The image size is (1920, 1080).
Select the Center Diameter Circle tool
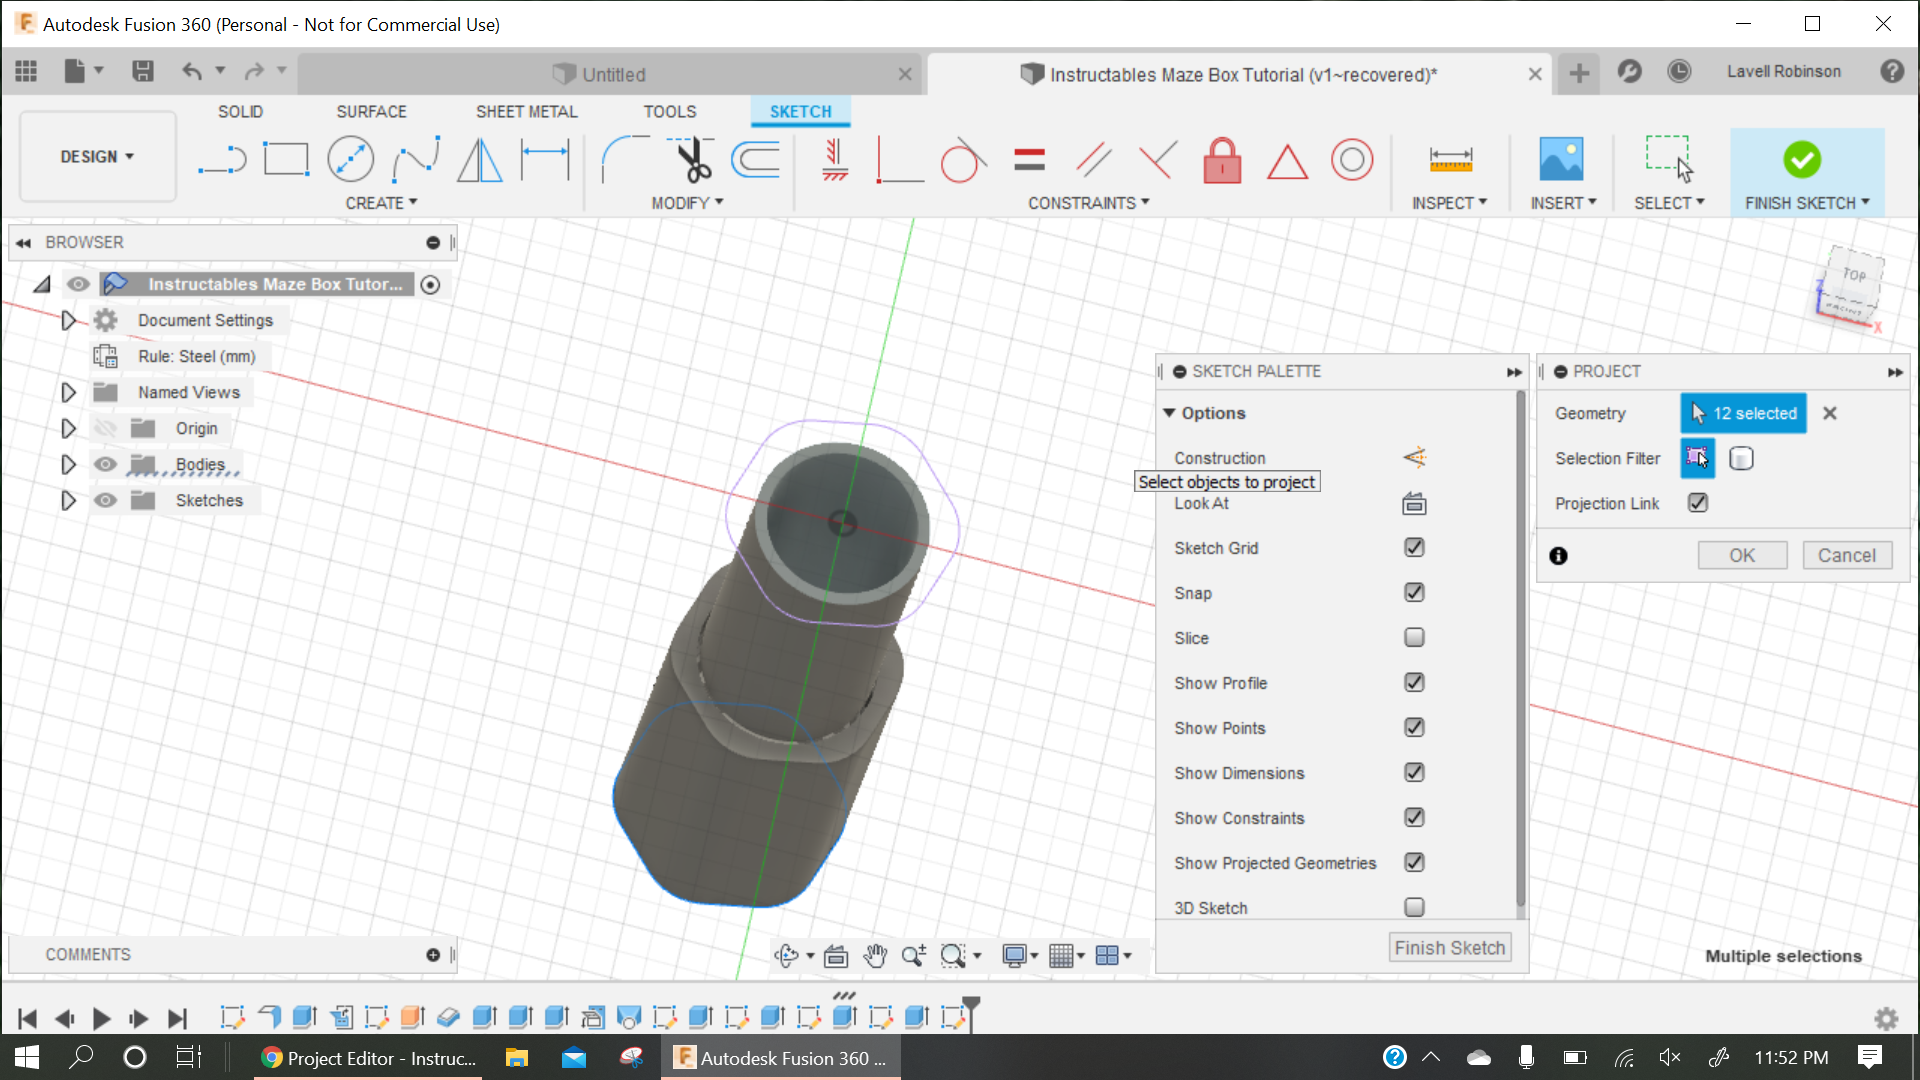(351, 159)
